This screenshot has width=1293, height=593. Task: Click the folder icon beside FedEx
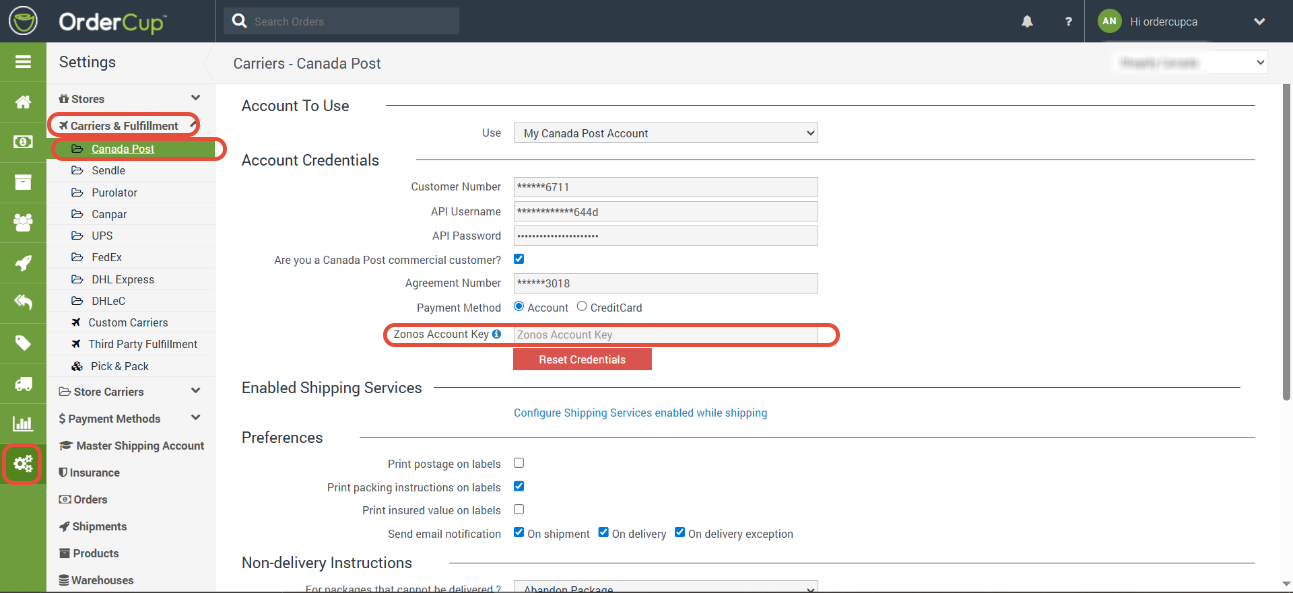pos(77,257)
